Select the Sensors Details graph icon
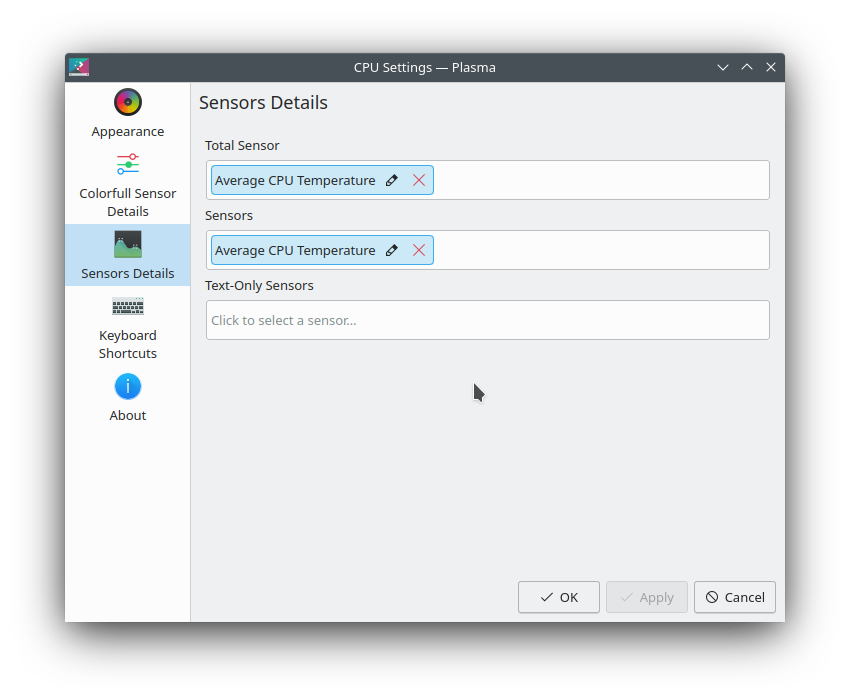Image resolution: width=850 pixels, height=699 pixels. coord(128,244)
